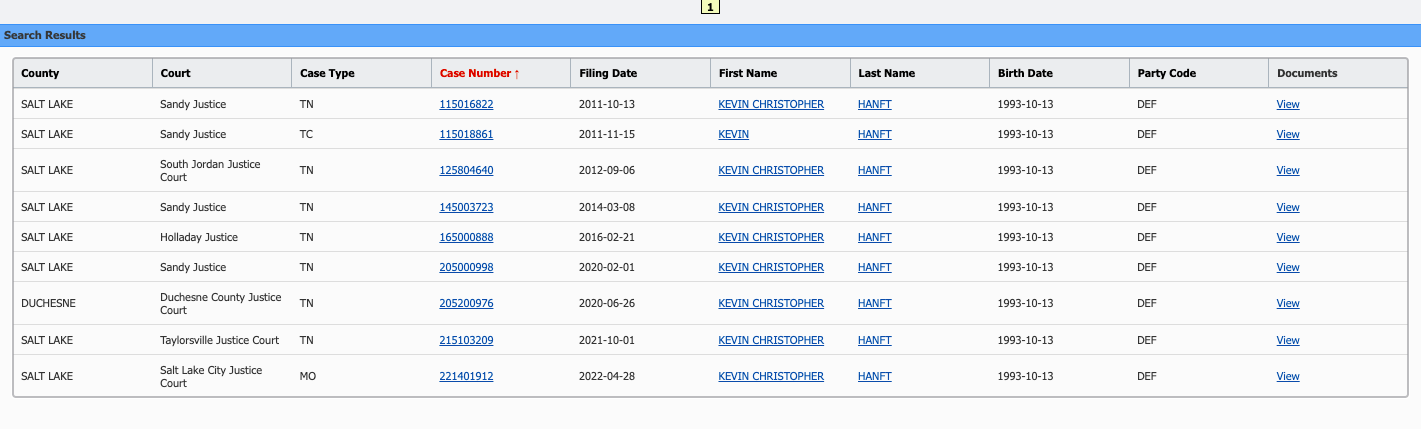Click the Taylorsville Justice Court cell
Viewport: 1421px width, 429px height.
(x=220, y=340)
